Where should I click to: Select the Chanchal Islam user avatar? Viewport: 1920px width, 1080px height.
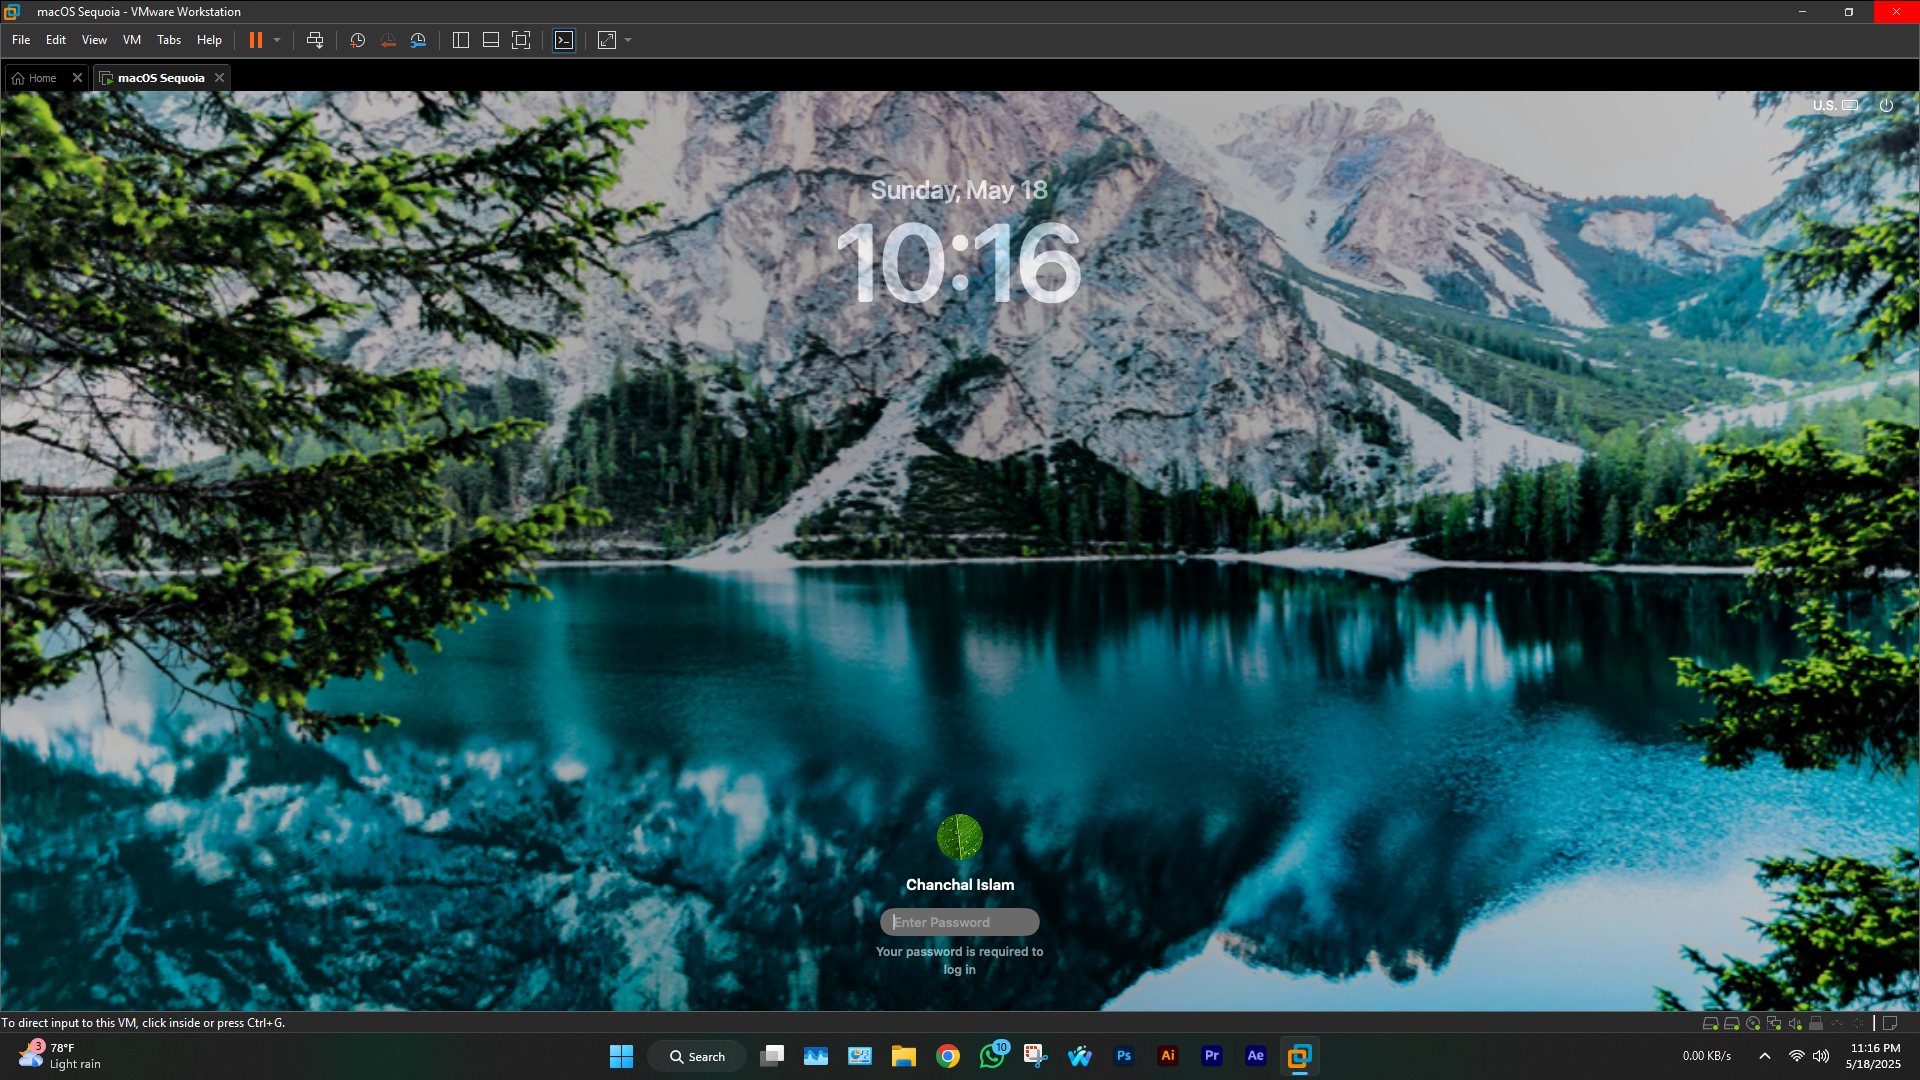click(960, 837)
